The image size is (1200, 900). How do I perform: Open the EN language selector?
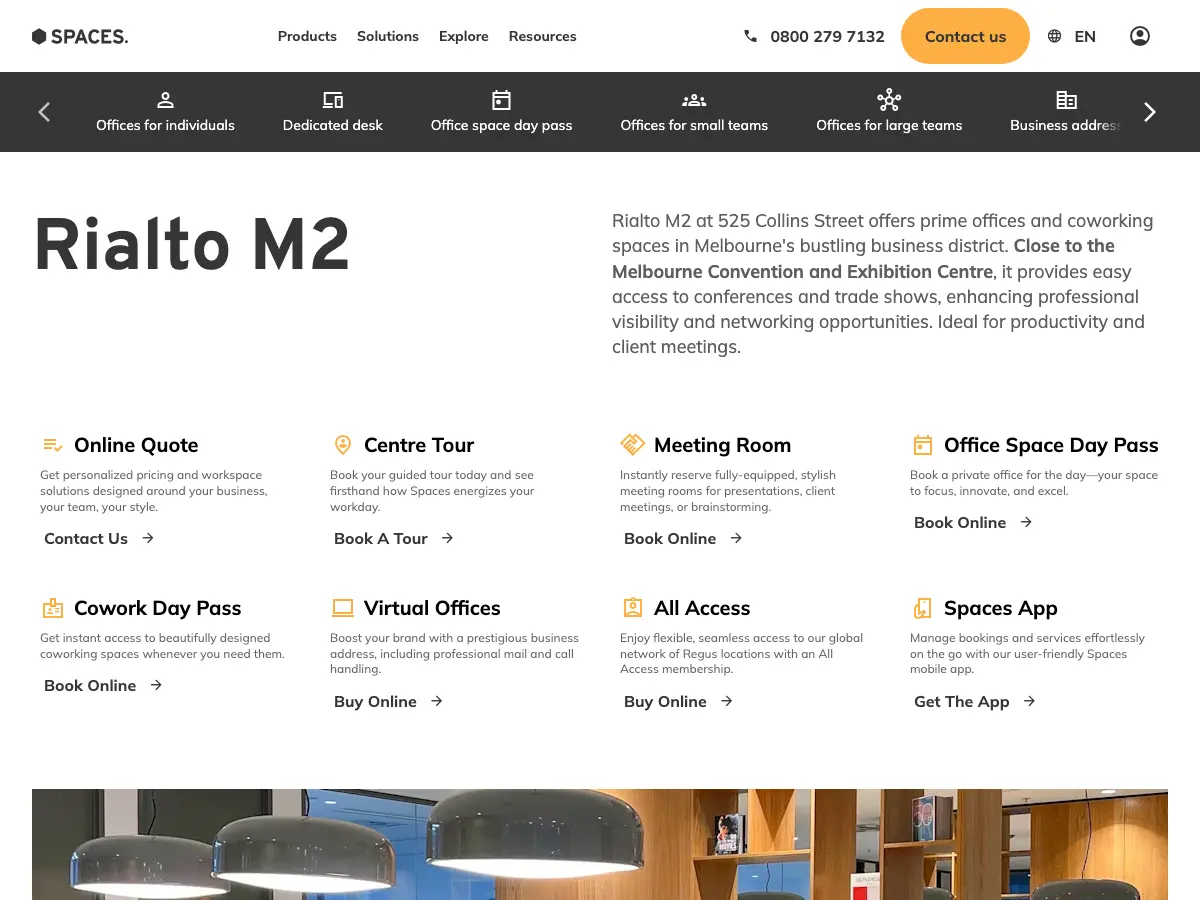click(1085, 37)
